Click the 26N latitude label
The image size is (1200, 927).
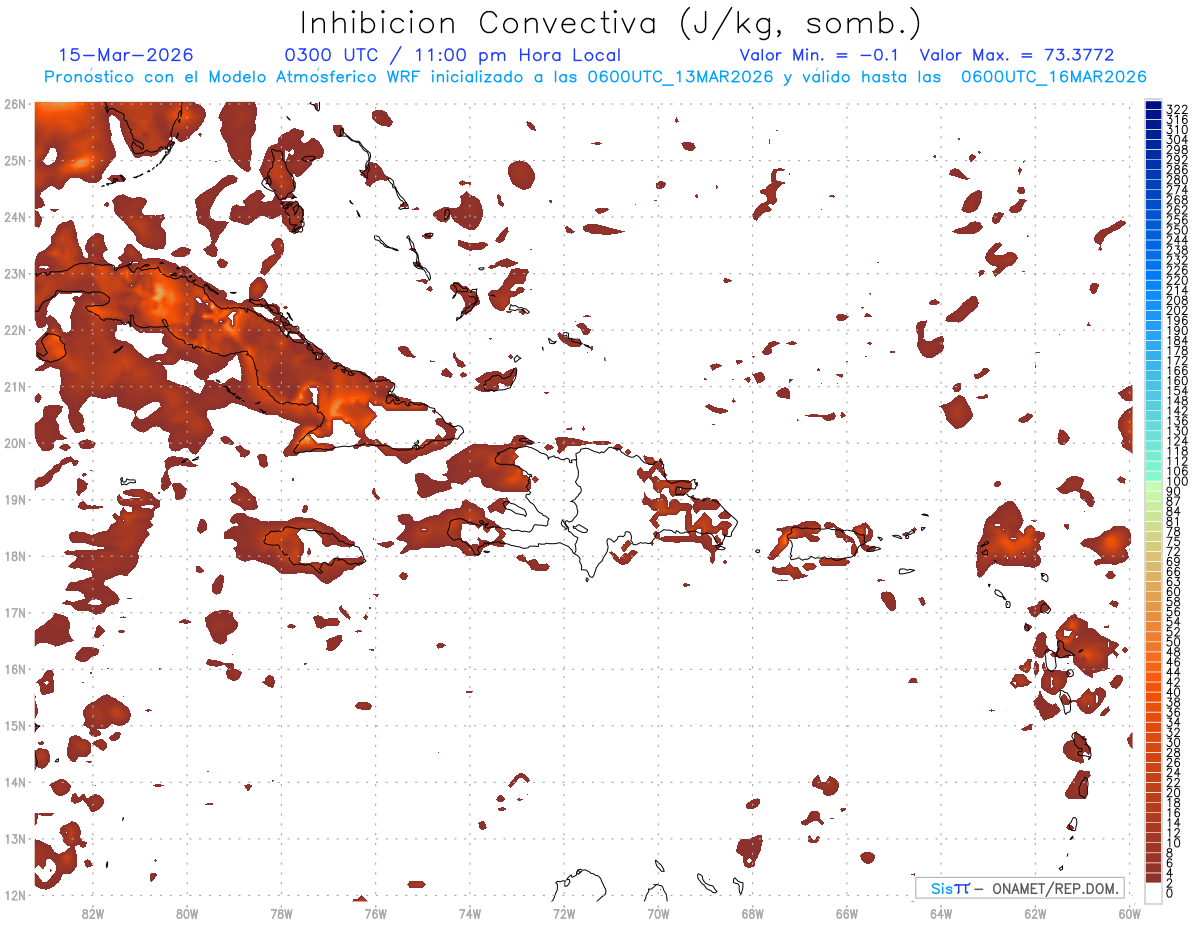14,103
